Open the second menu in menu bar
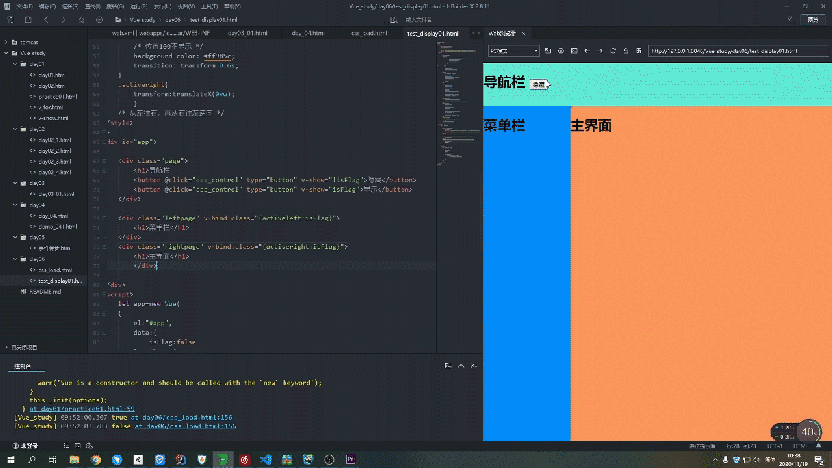The height and width of the screenshot is (468, 832). [47, 6]
